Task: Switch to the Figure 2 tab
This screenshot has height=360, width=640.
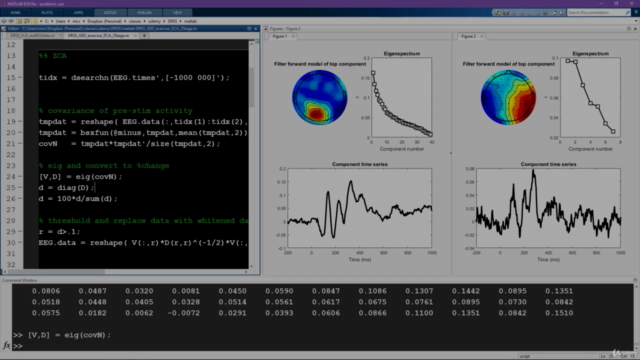Action: 468,36
